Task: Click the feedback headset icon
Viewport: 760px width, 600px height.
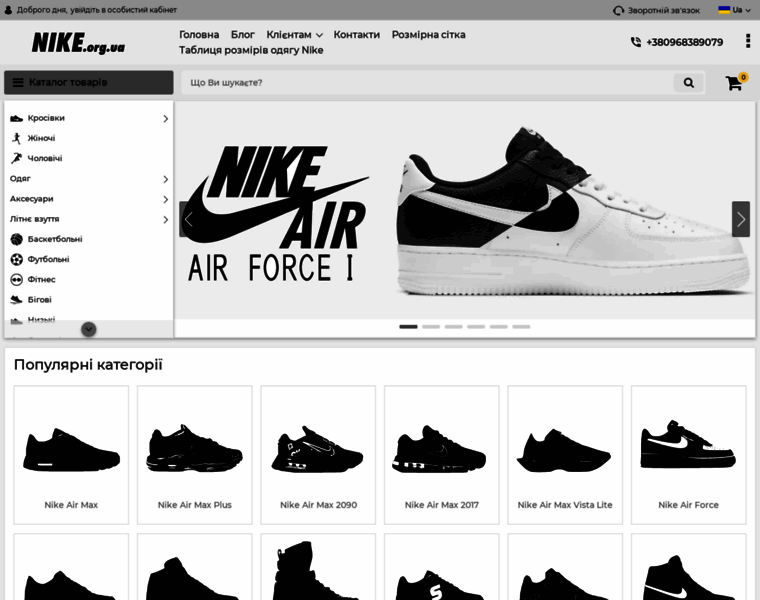Action: 618,10
